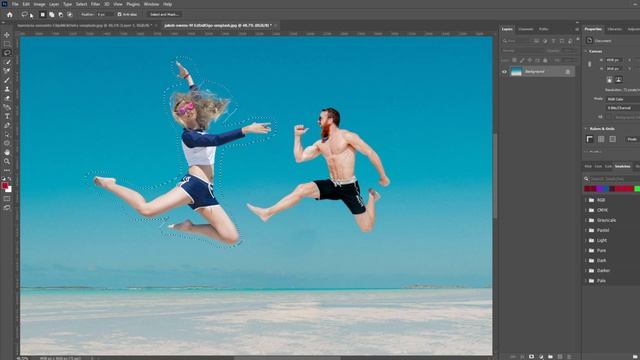Click the Background layer thumbnail

(516, 72)
